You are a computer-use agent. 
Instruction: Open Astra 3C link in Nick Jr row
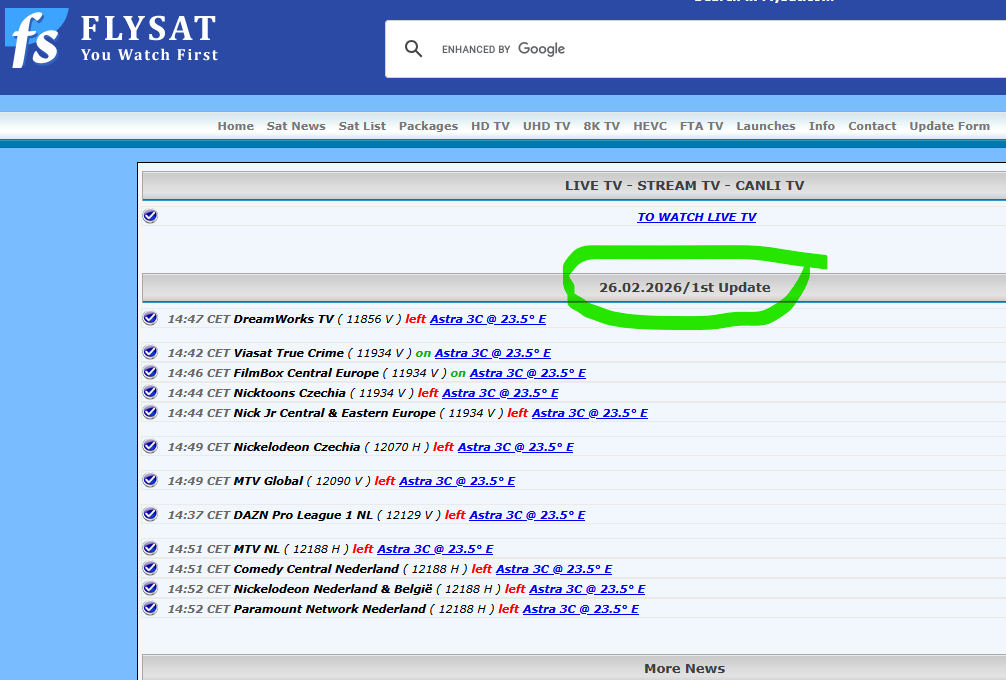[590, 412]
